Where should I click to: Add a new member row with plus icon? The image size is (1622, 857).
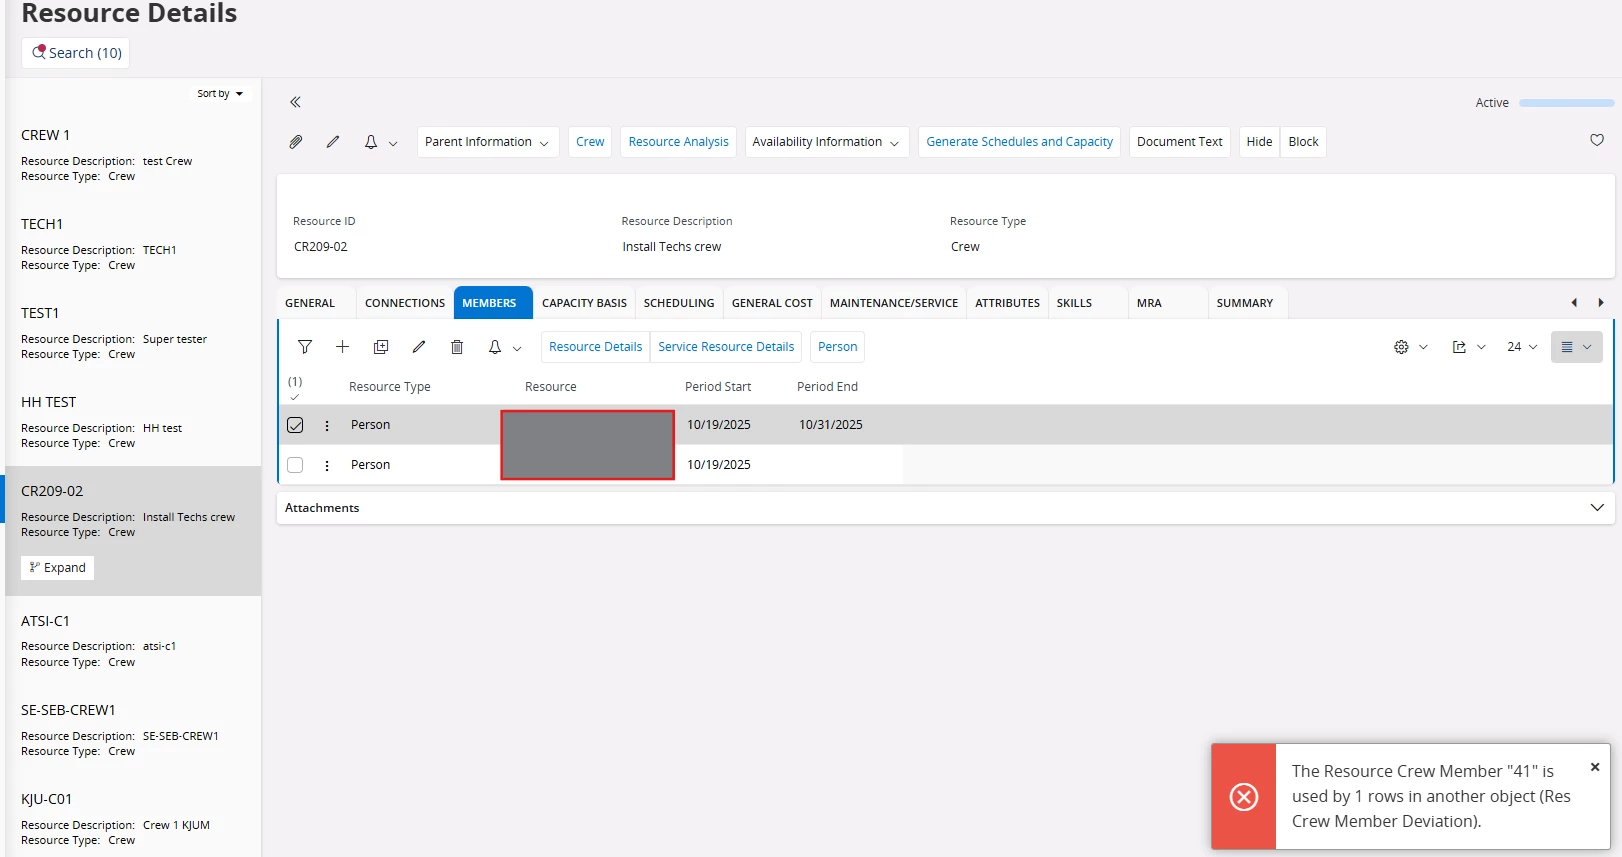point(343,347)
